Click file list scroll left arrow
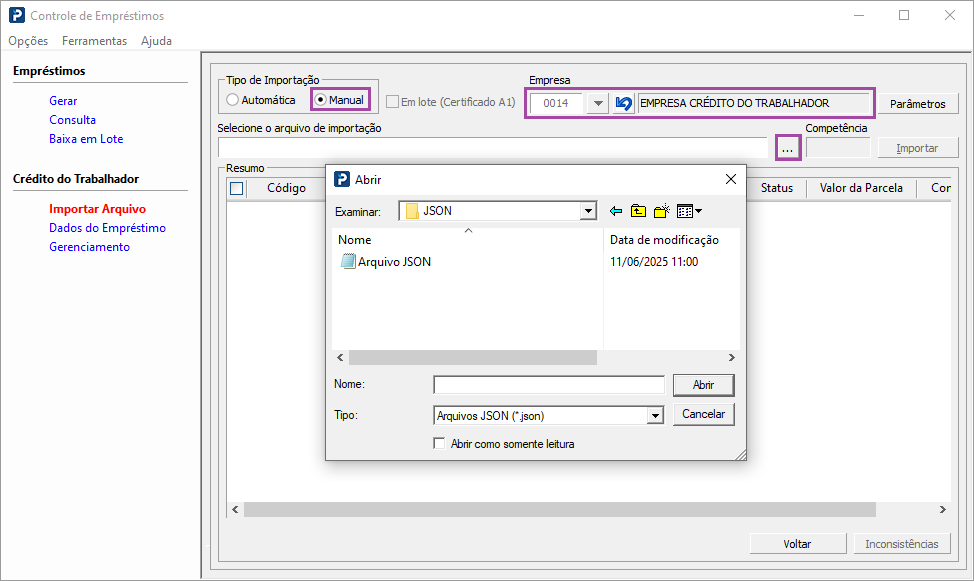 340,357
